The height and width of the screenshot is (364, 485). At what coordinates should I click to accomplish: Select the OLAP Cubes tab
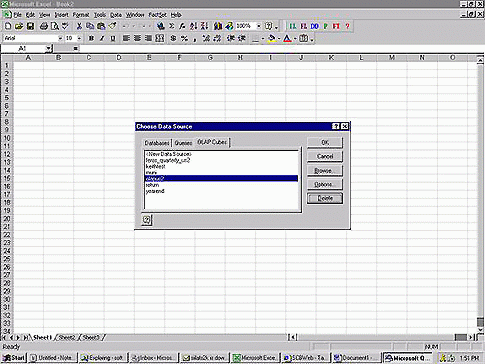[212, 142]
